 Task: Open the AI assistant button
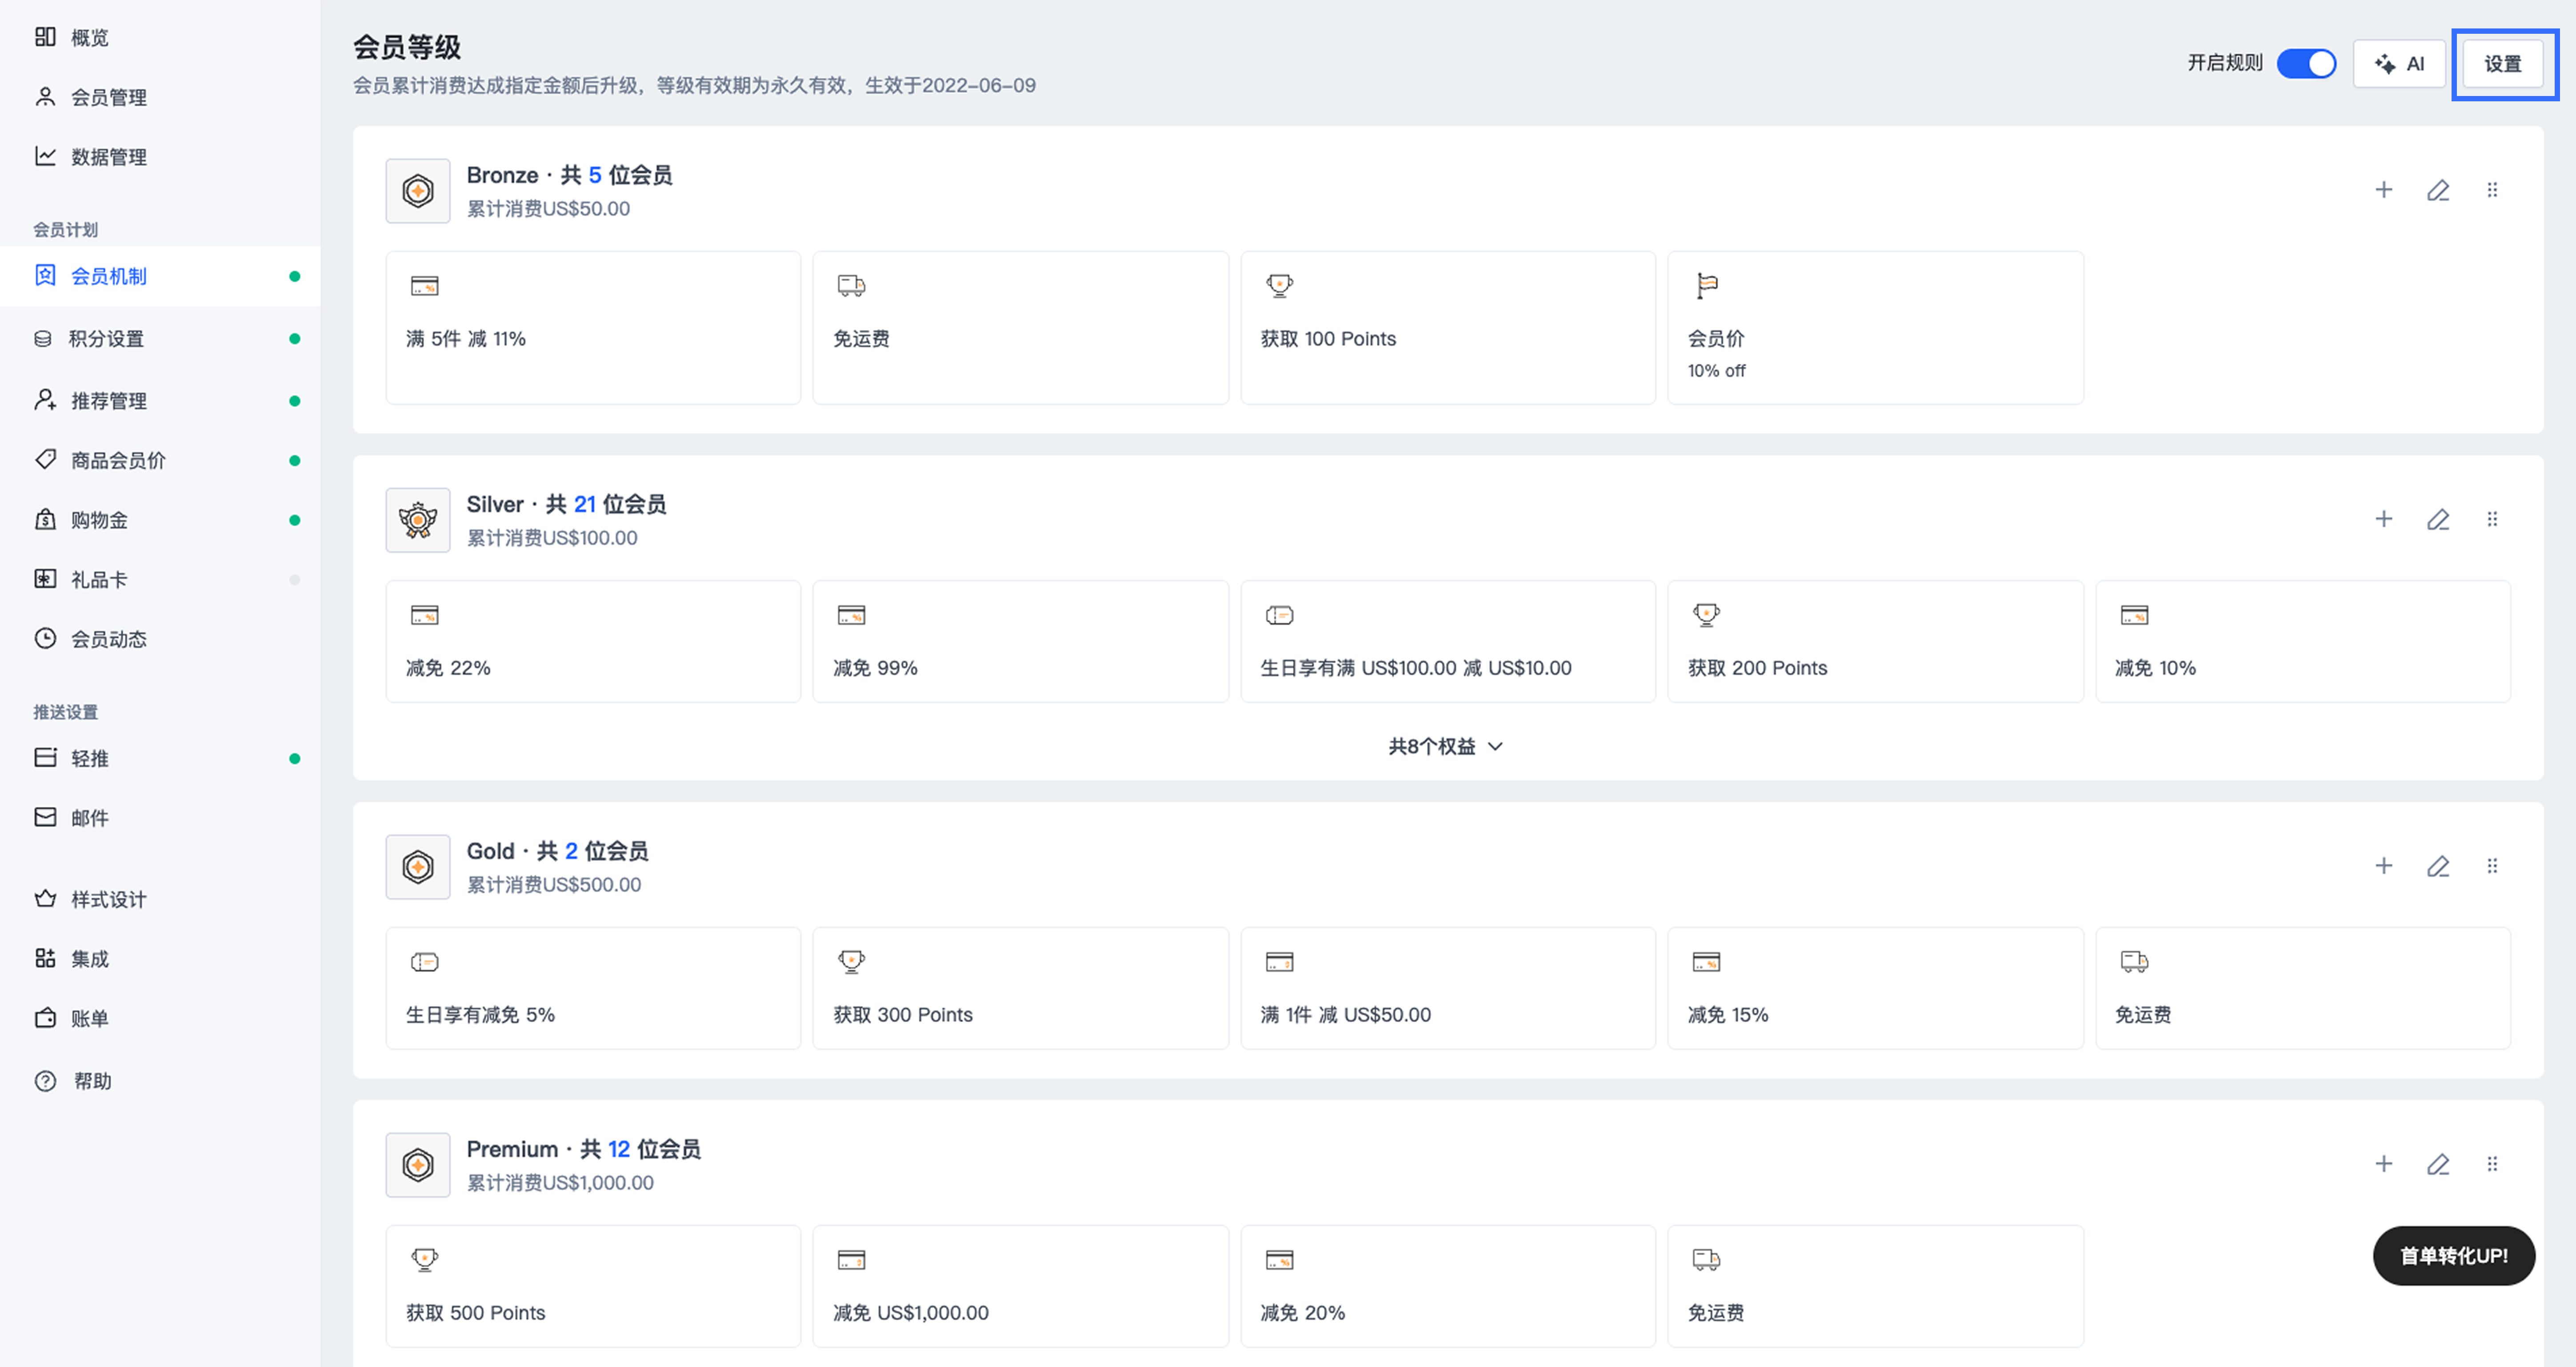pos(2399,64)
